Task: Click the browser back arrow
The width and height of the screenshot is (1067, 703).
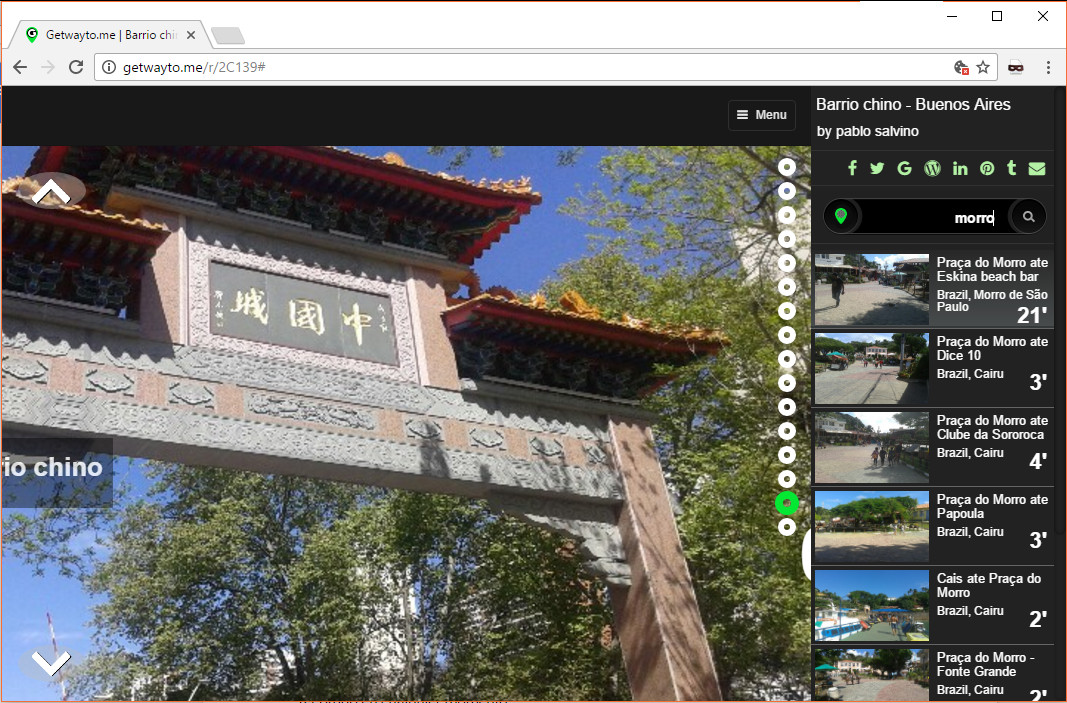Action: click(20, 67)
